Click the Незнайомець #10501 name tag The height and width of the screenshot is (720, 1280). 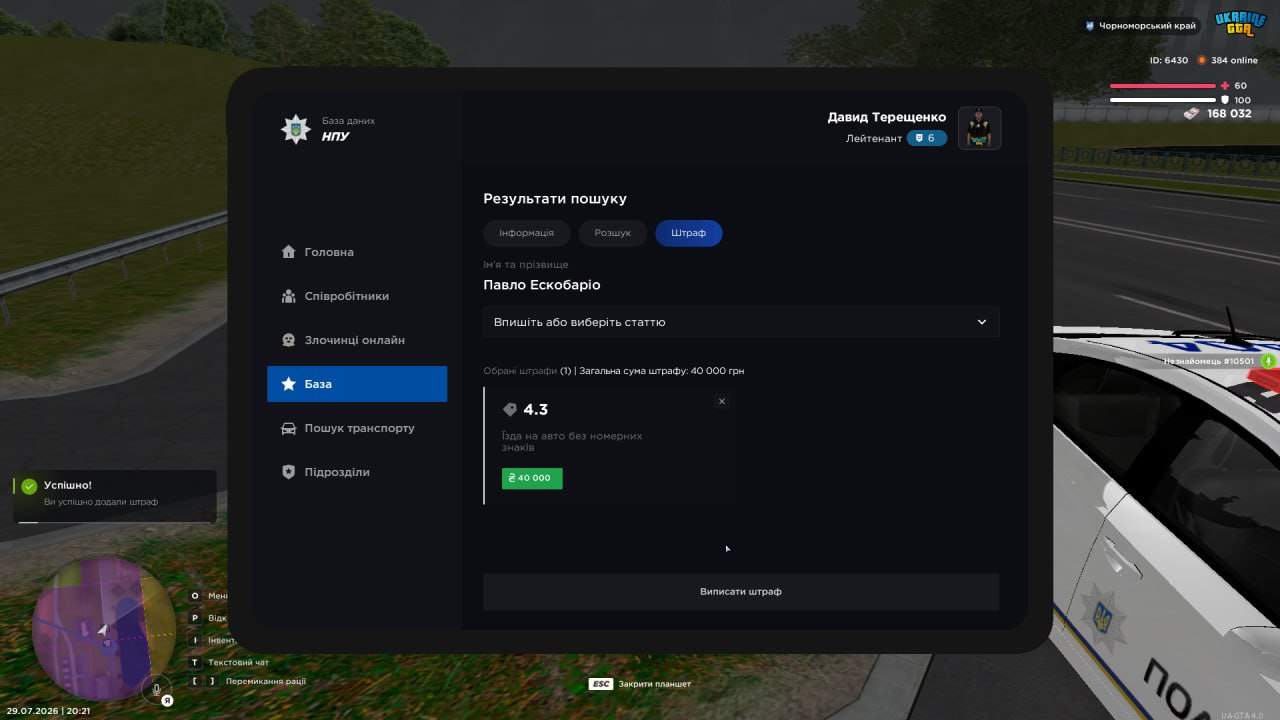click(1209, 361)
